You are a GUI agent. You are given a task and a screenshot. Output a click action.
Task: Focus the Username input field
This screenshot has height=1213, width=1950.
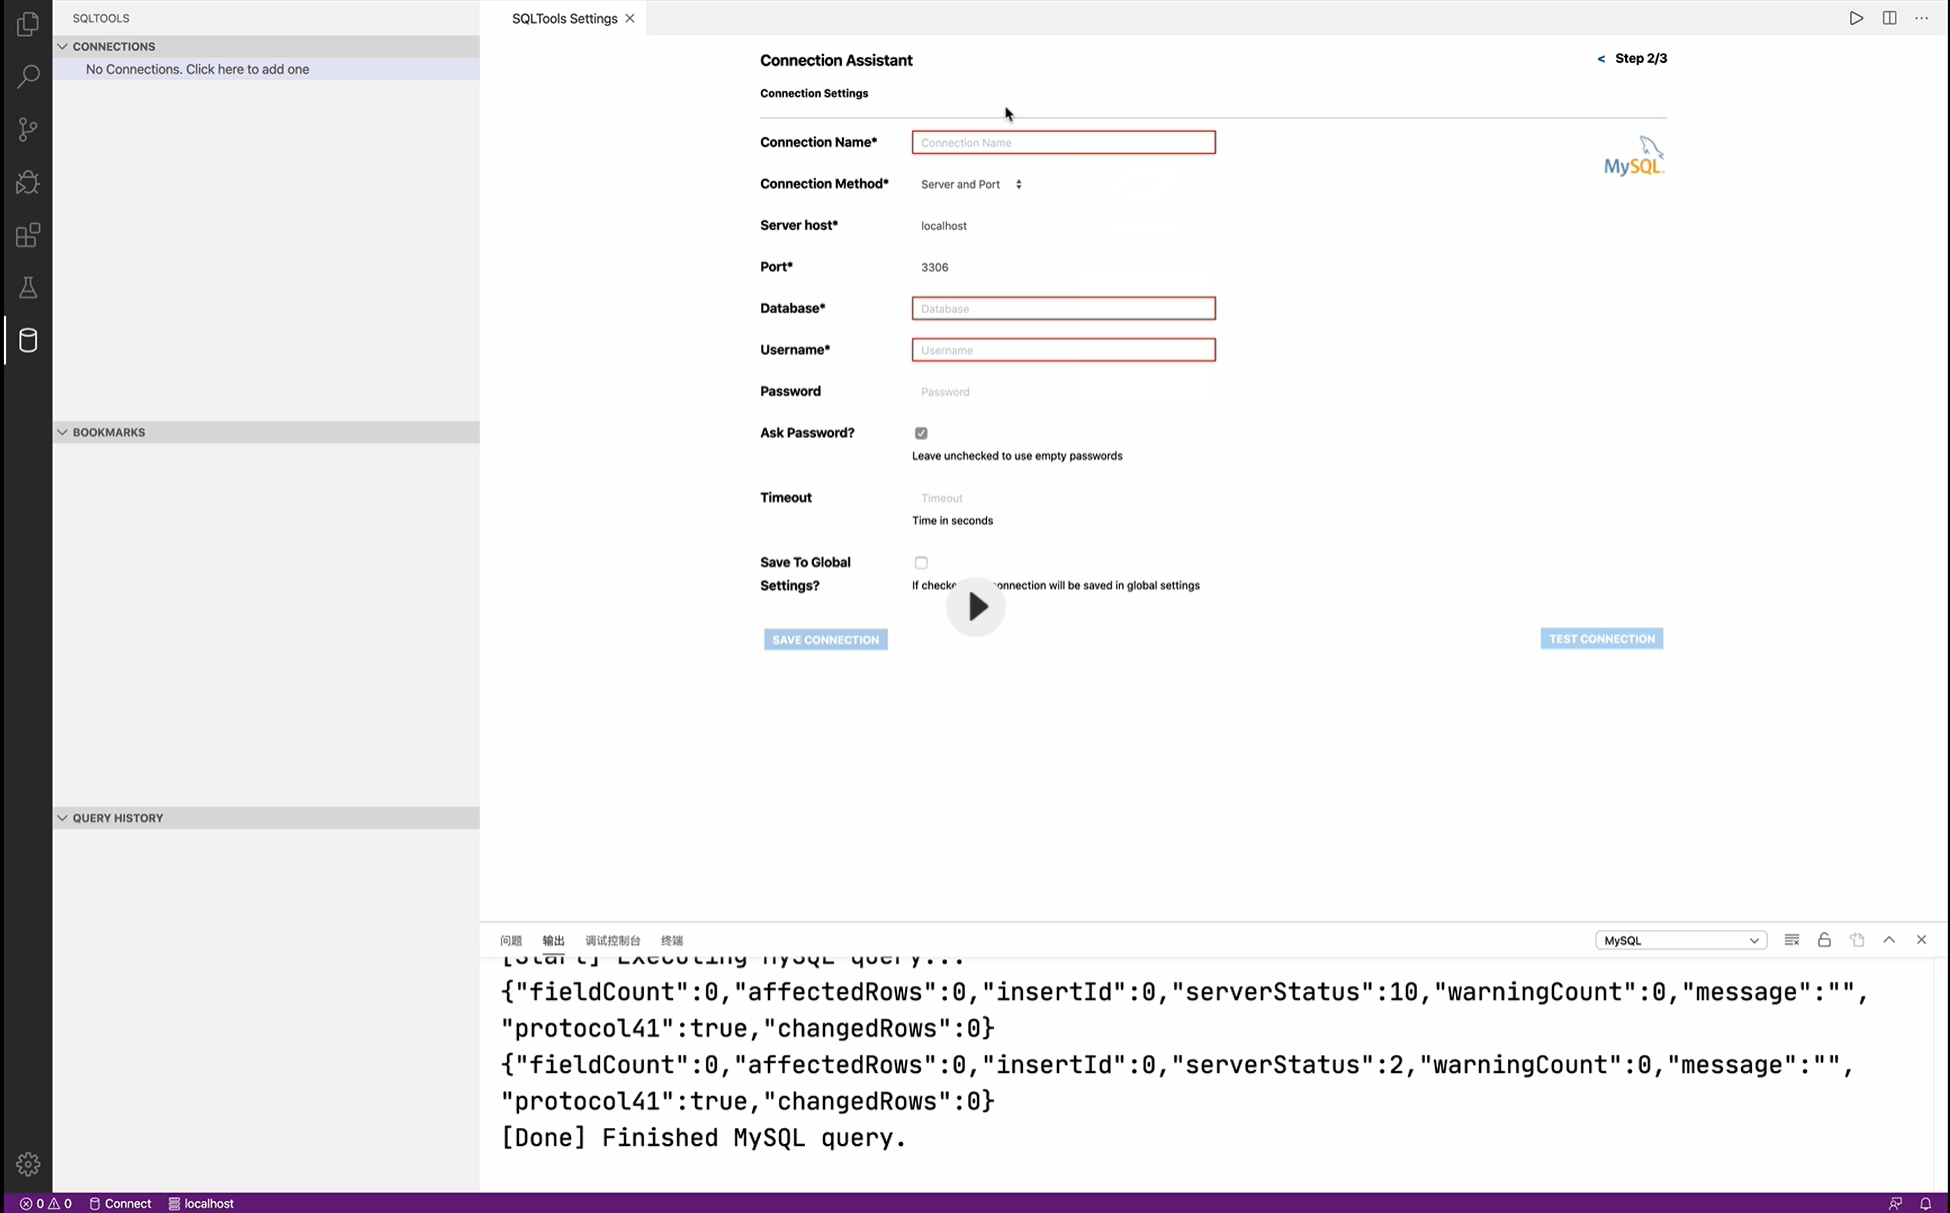pos(1063,350)
